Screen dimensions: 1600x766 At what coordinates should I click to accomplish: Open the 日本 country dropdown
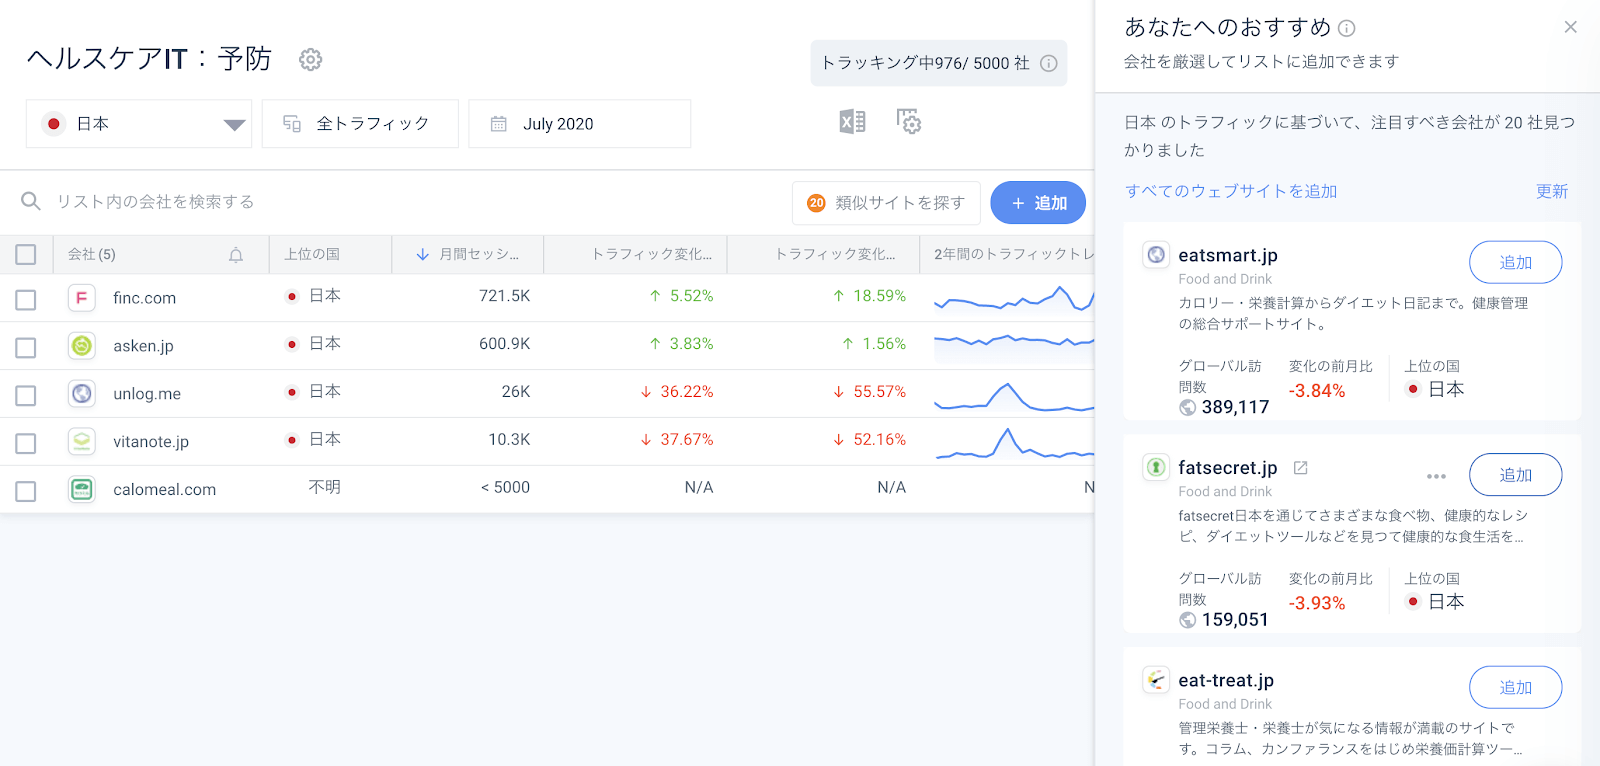pyautogui.click(x=139, y=124)
